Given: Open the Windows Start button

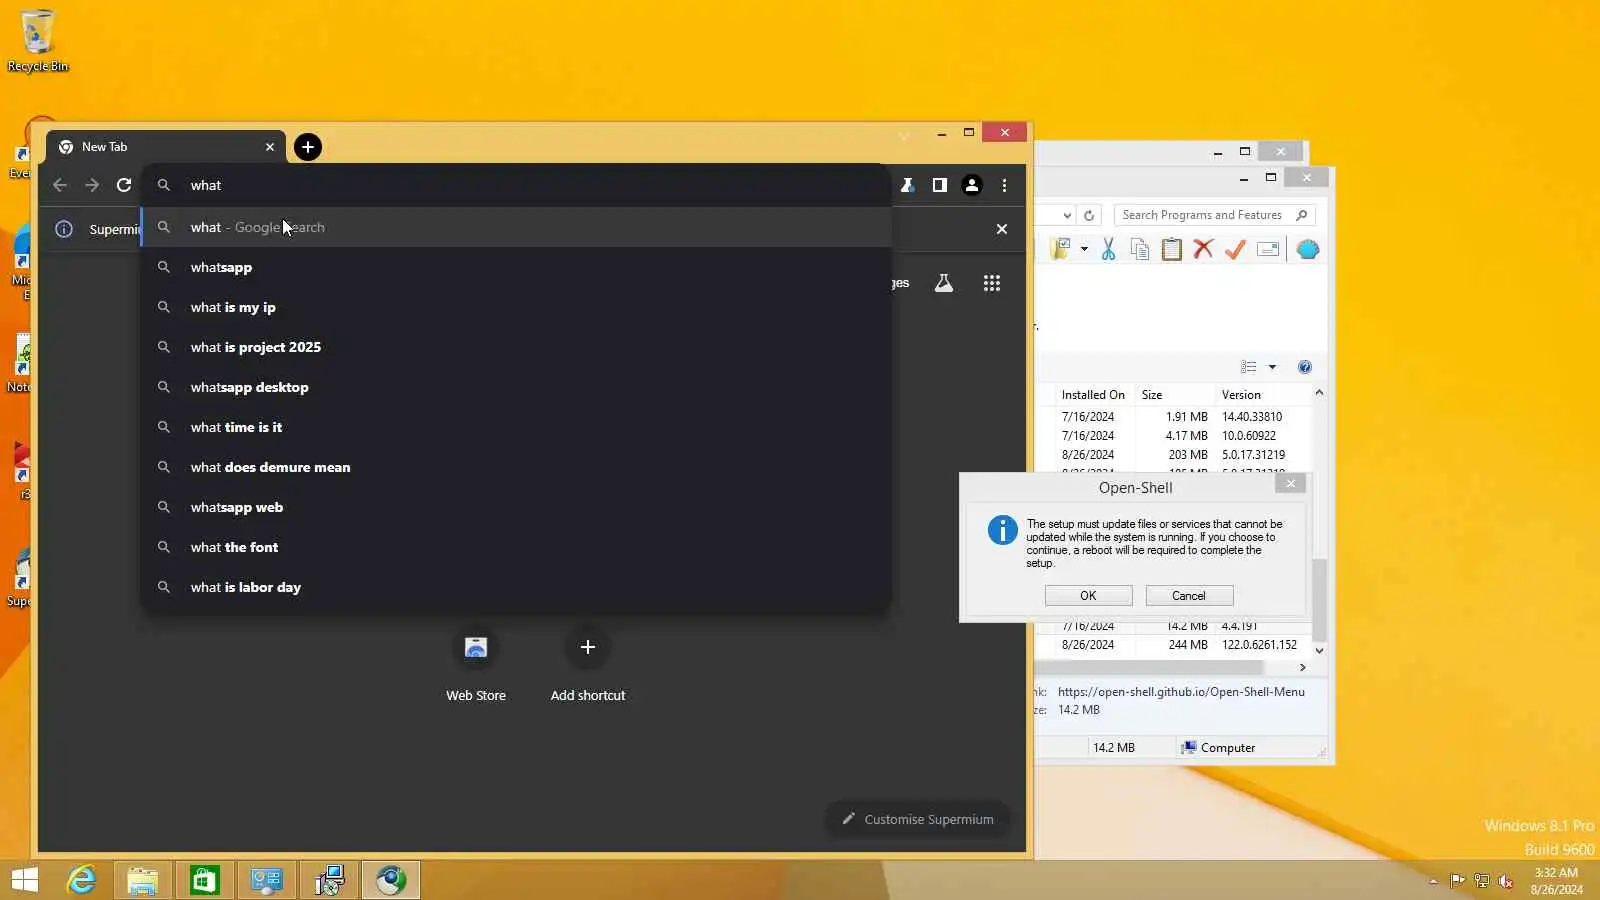Looking at the screenshot, I should pyautogui.click(x=25, y=880).
